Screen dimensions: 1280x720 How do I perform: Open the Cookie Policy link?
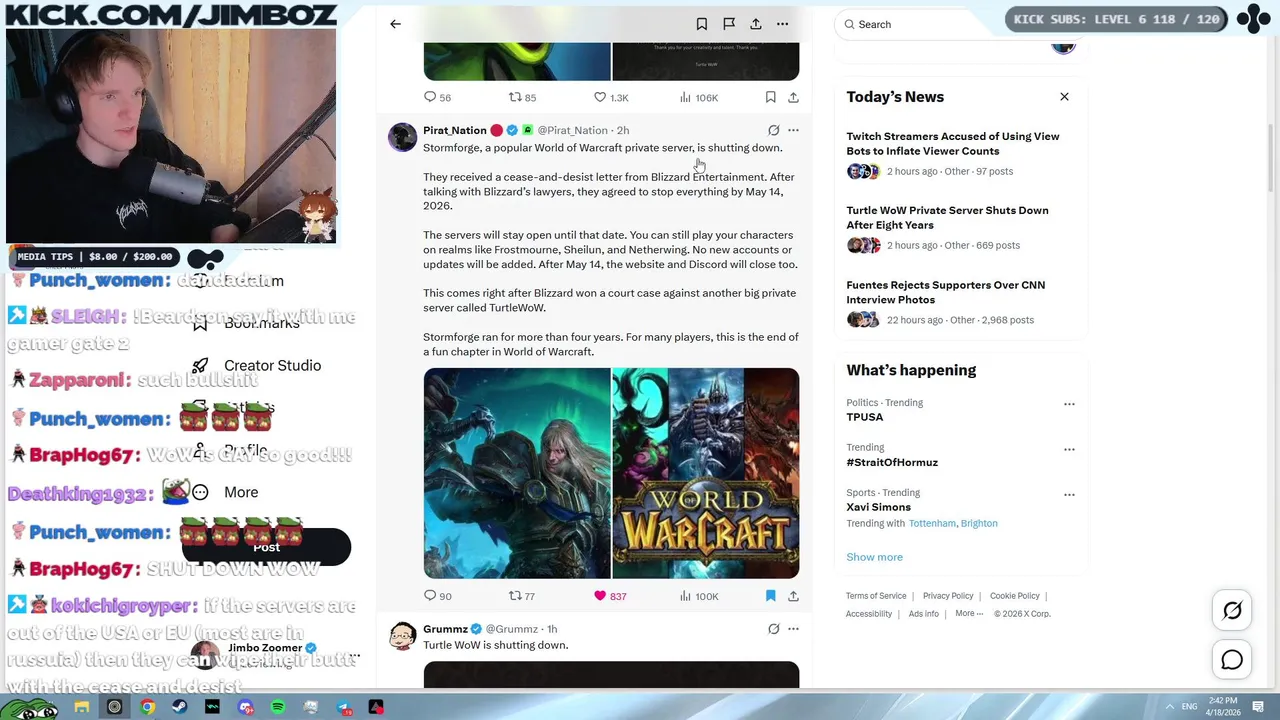tap(1014, 596)
